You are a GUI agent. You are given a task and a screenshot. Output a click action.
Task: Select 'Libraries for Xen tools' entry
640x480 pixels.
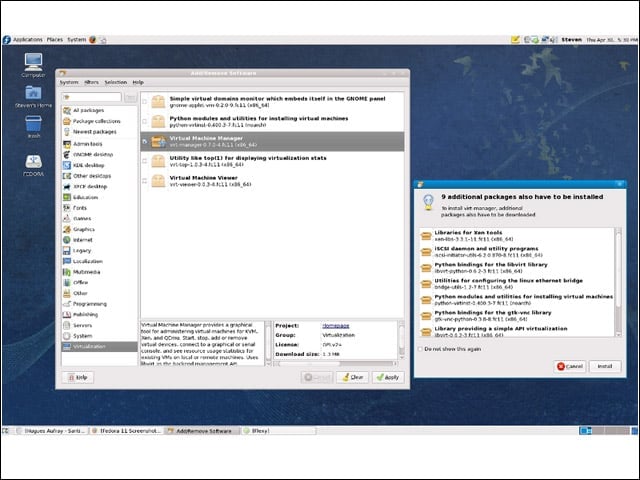pos(516,236)
